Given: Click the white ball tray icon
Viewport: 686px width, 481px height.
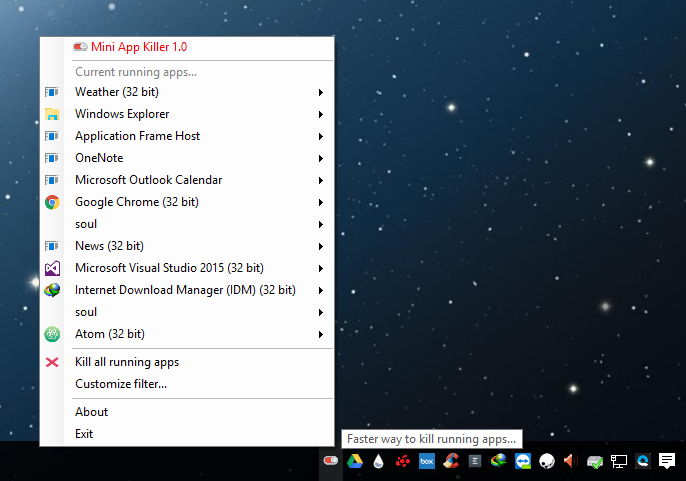Looking at the screenshot, I should [x=547, y=461].
